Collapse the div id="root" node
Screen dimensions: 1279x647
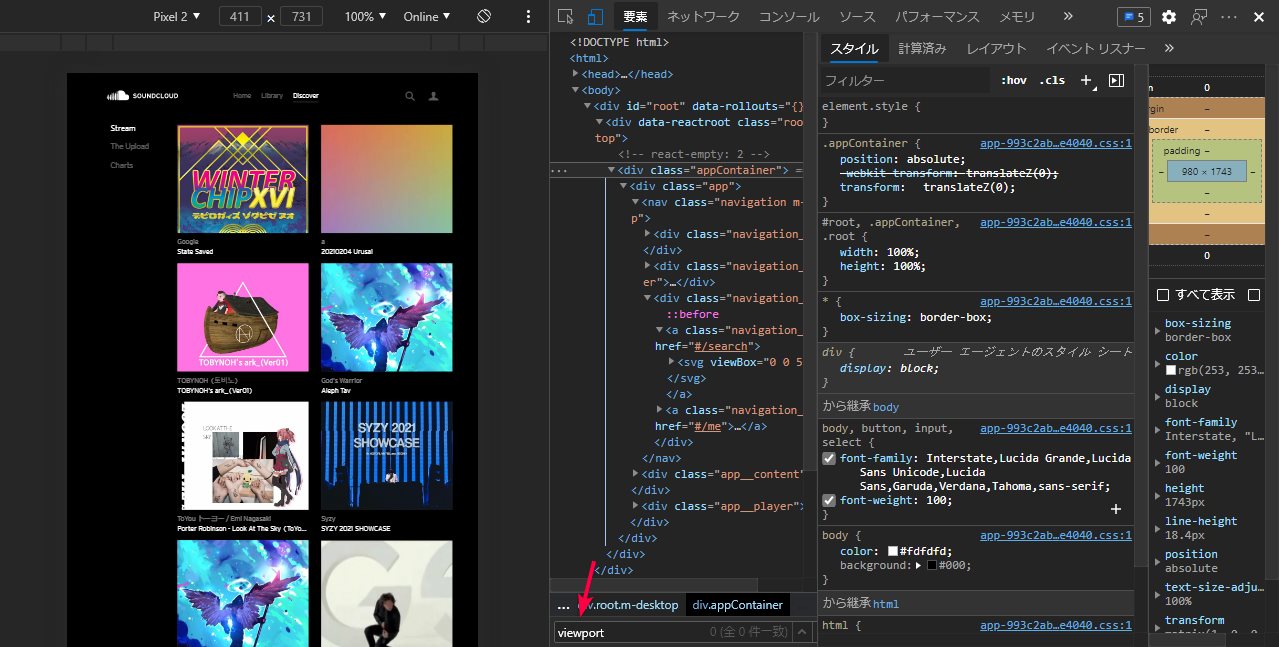pos(587,106)
